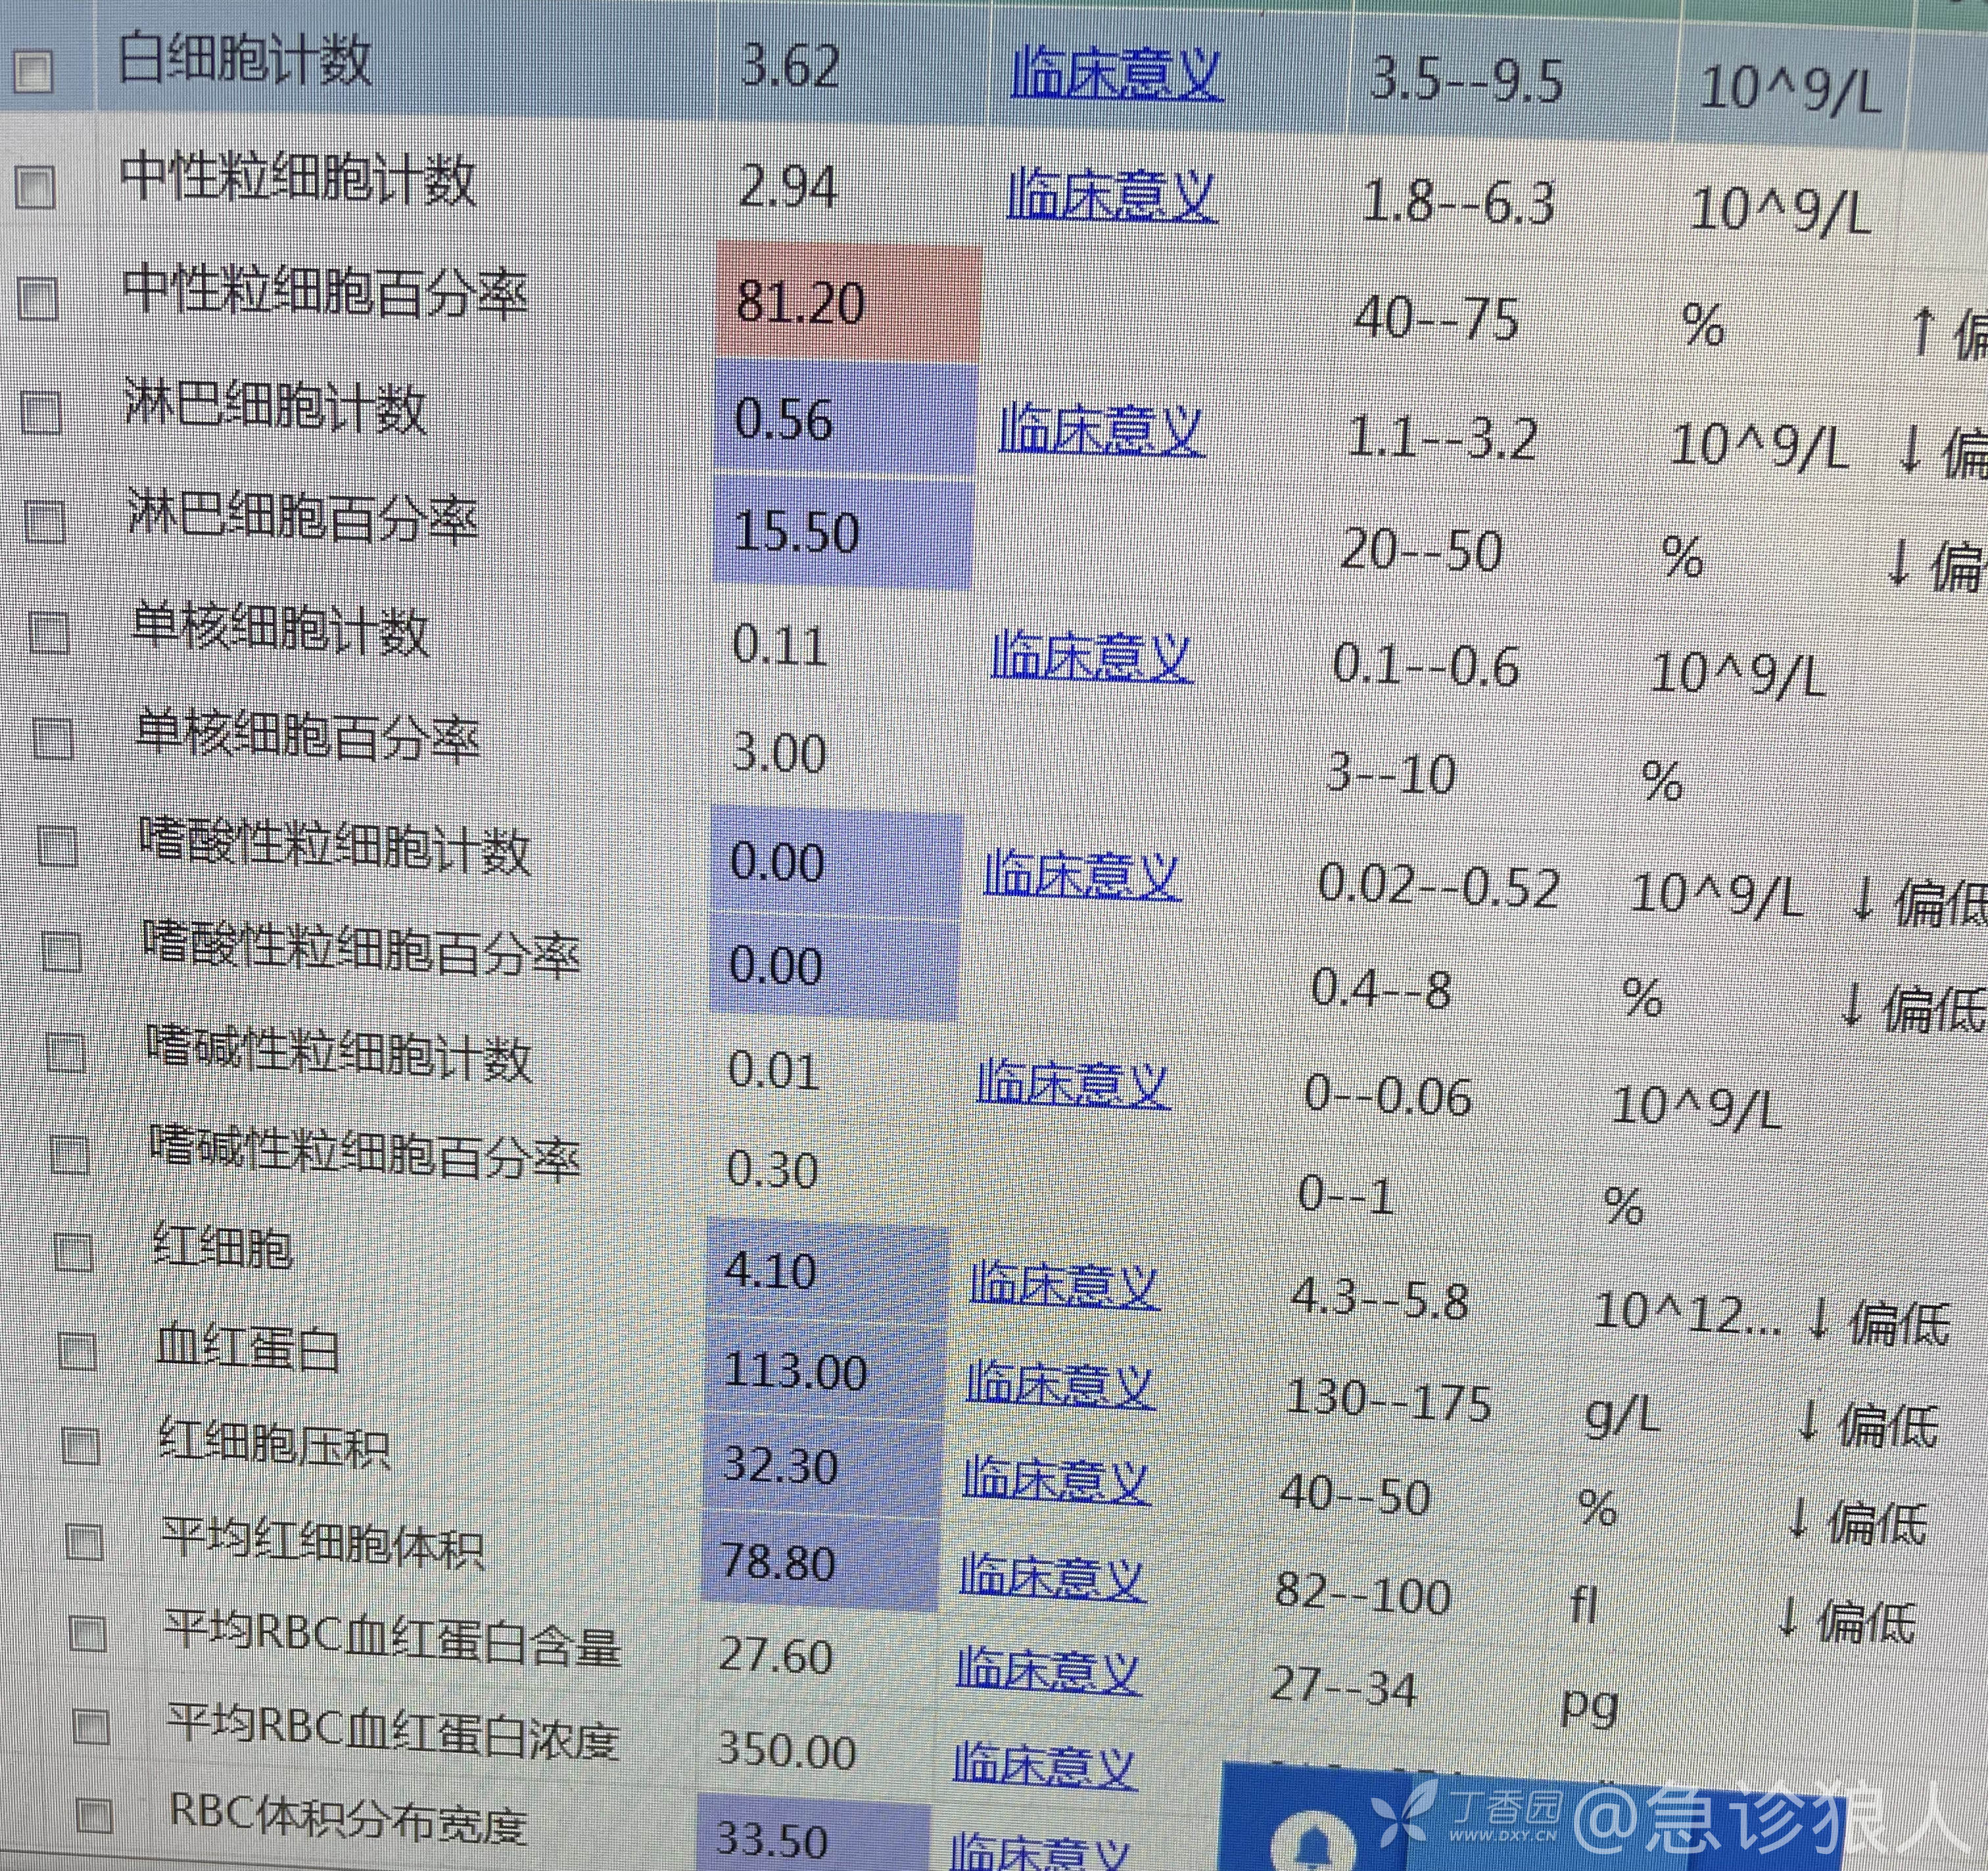Check the 红细胞压积 checkbox

81,1446
